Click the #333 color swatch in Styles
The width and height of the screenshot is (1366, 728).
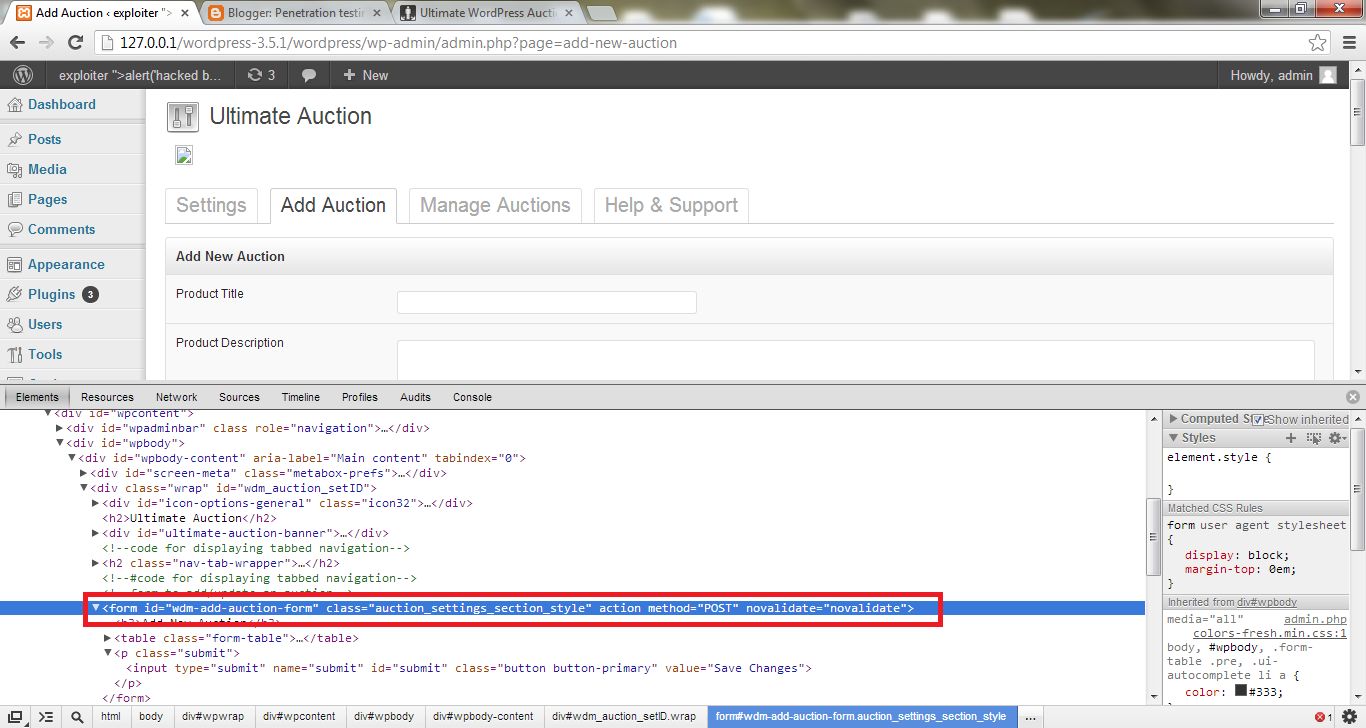pyautogui.click(x=1241, y=691)
